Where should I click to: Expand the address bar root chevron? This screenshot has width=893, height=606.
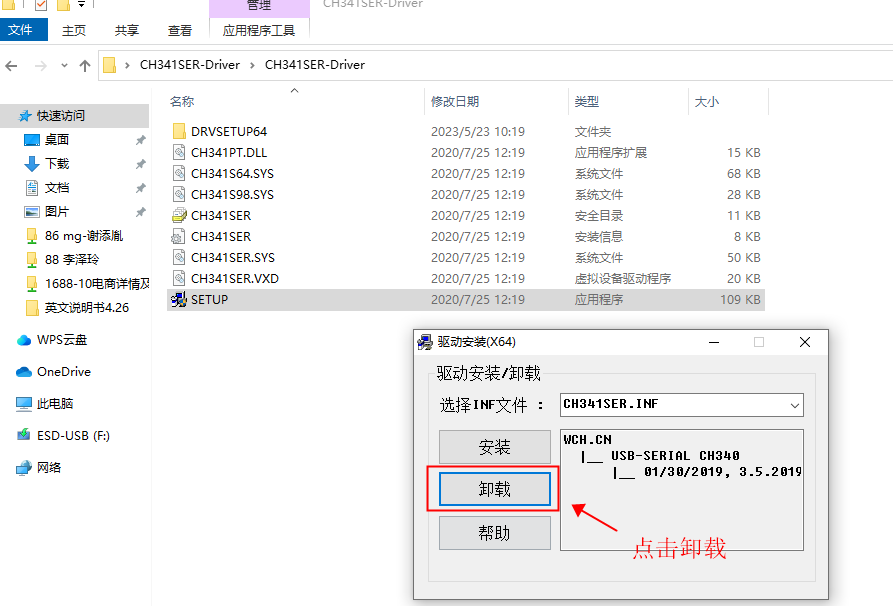129,65
